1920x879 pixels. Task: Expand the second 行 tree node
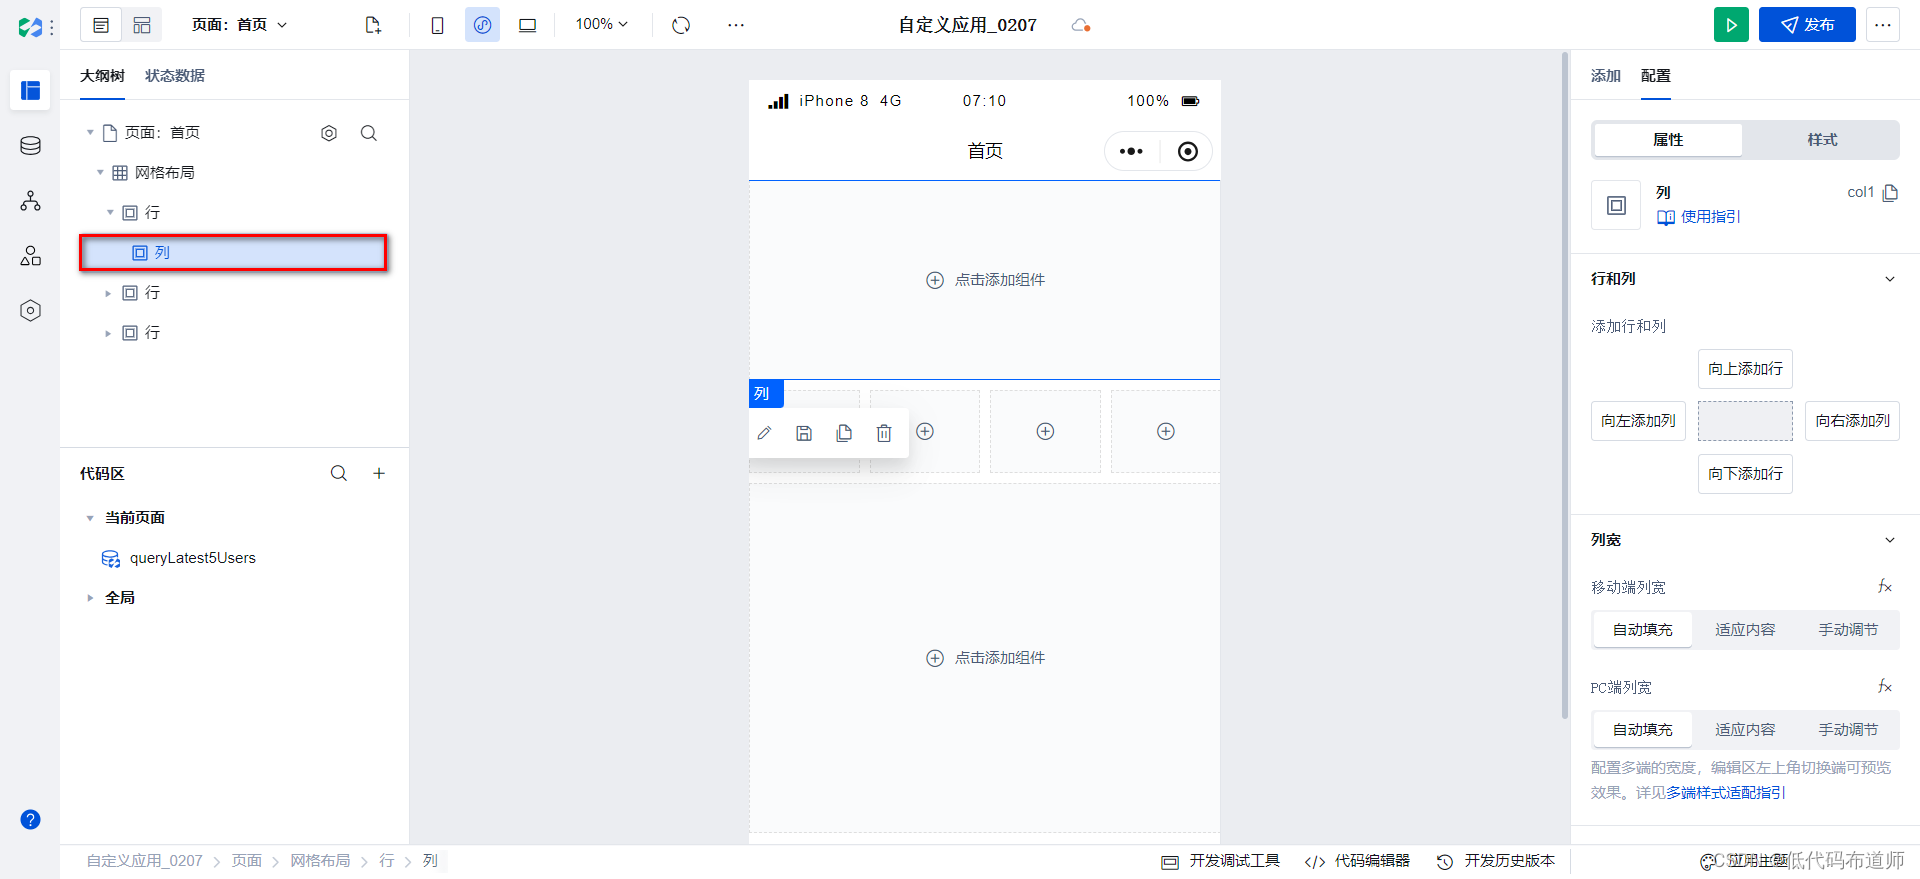[108, 293]
